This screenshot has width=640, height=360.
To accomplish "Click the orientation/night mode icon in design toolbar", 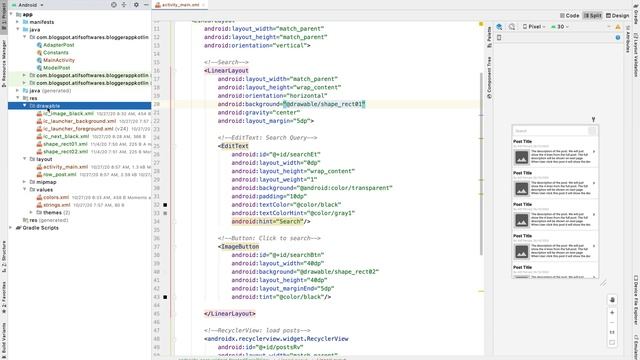I will (512, 27).
